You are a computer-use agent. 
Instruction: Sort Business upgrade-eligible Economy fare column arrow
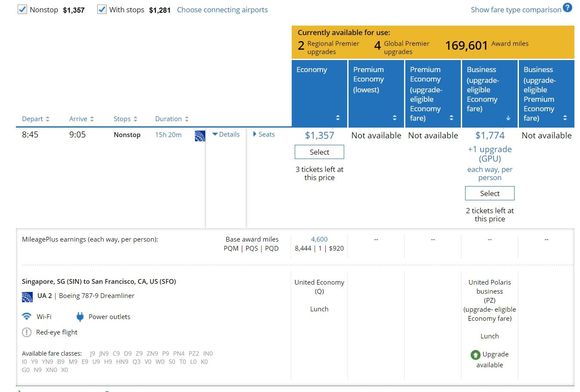tap(508, 118)
